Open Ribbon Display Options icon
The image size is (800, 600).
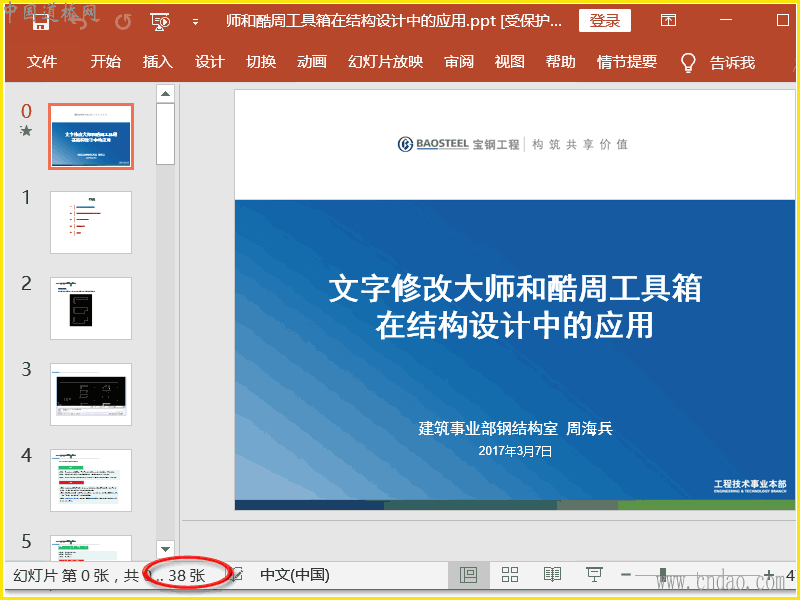point(668,20)
